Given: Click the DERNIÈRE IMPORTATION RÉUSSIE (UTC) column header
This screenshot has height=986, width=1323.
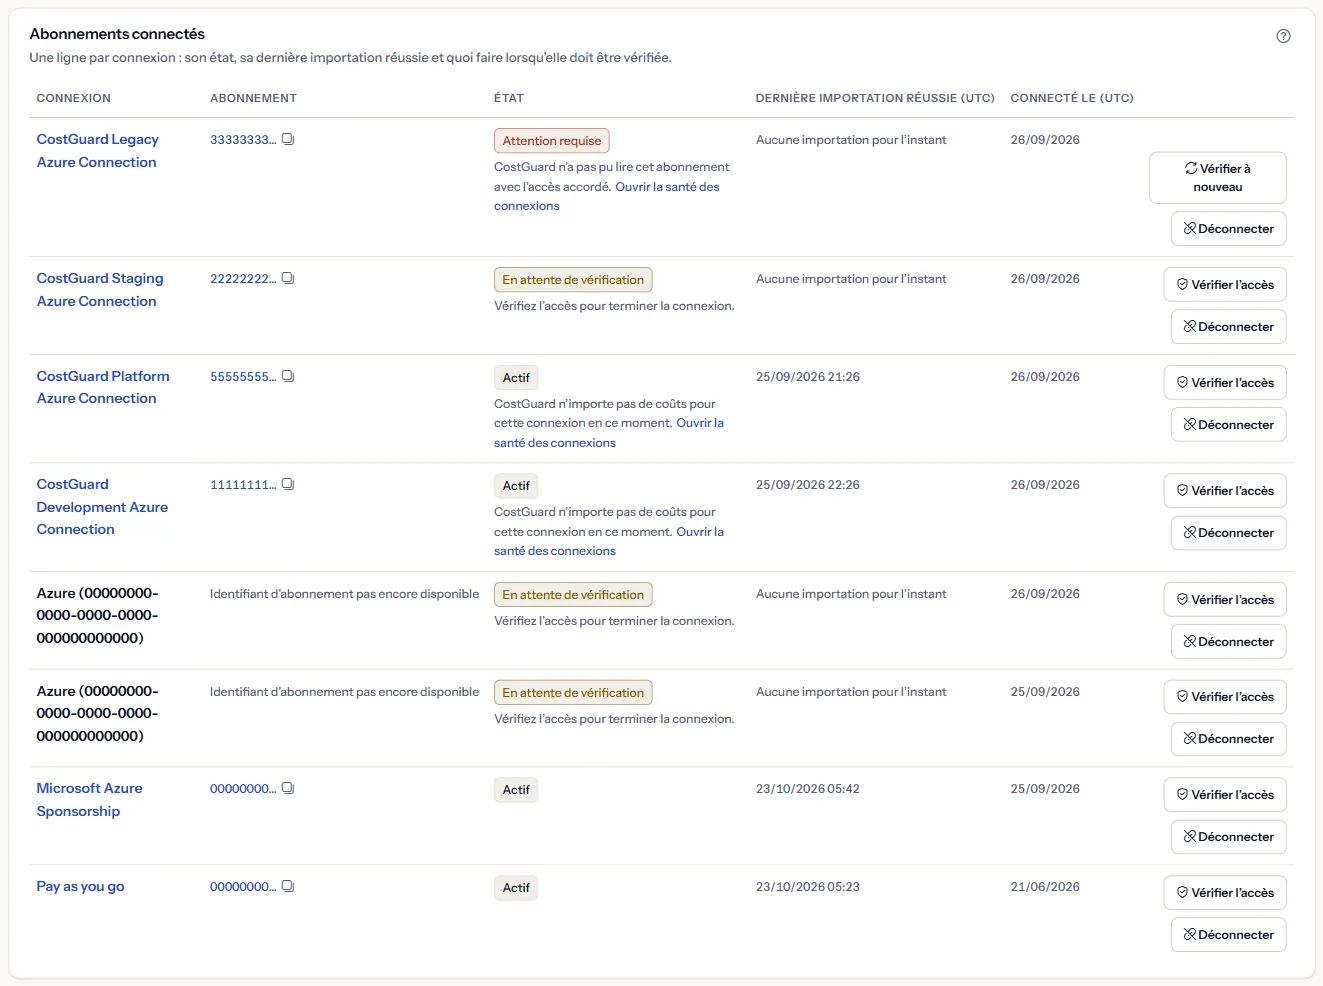Looking at the screenshot, I should (x=875, y=98).
